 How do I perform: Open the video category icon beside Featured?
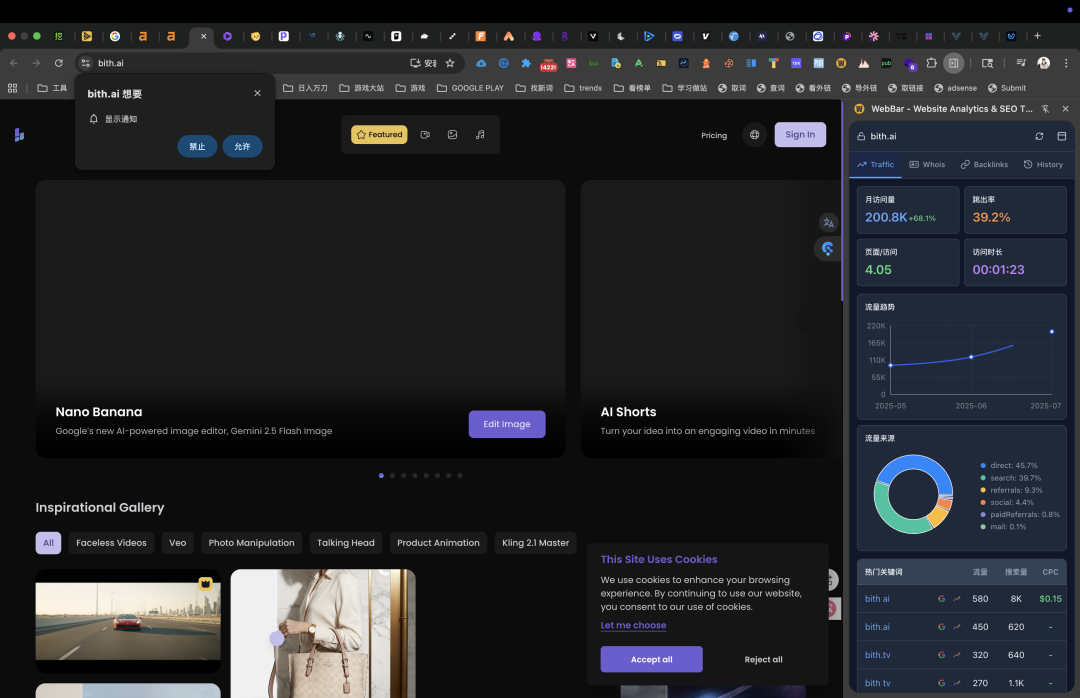(x=425, y=134)
